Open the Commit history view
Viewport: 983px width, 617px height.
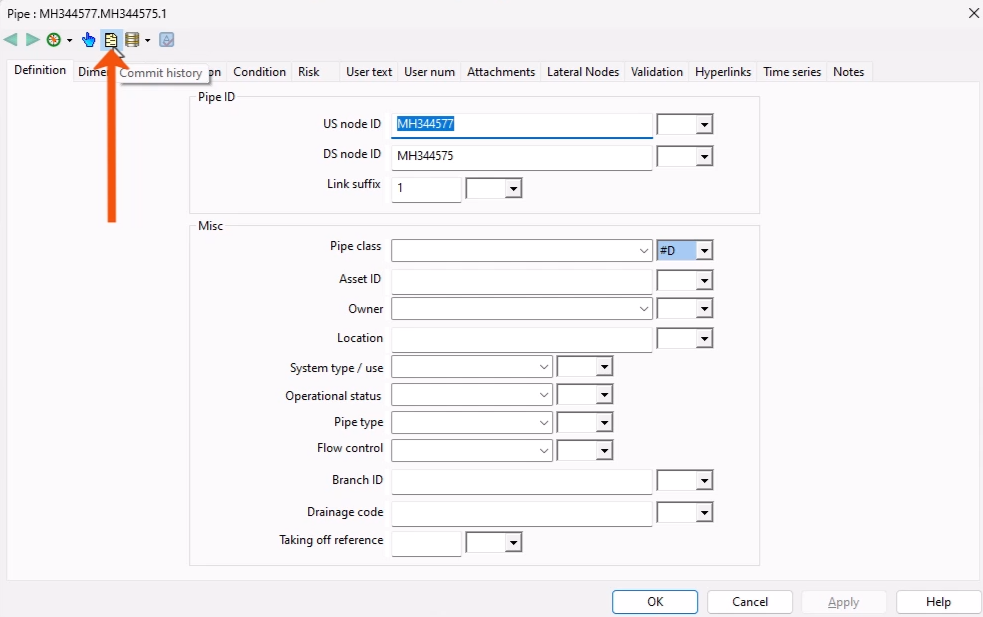coord(111,39)
